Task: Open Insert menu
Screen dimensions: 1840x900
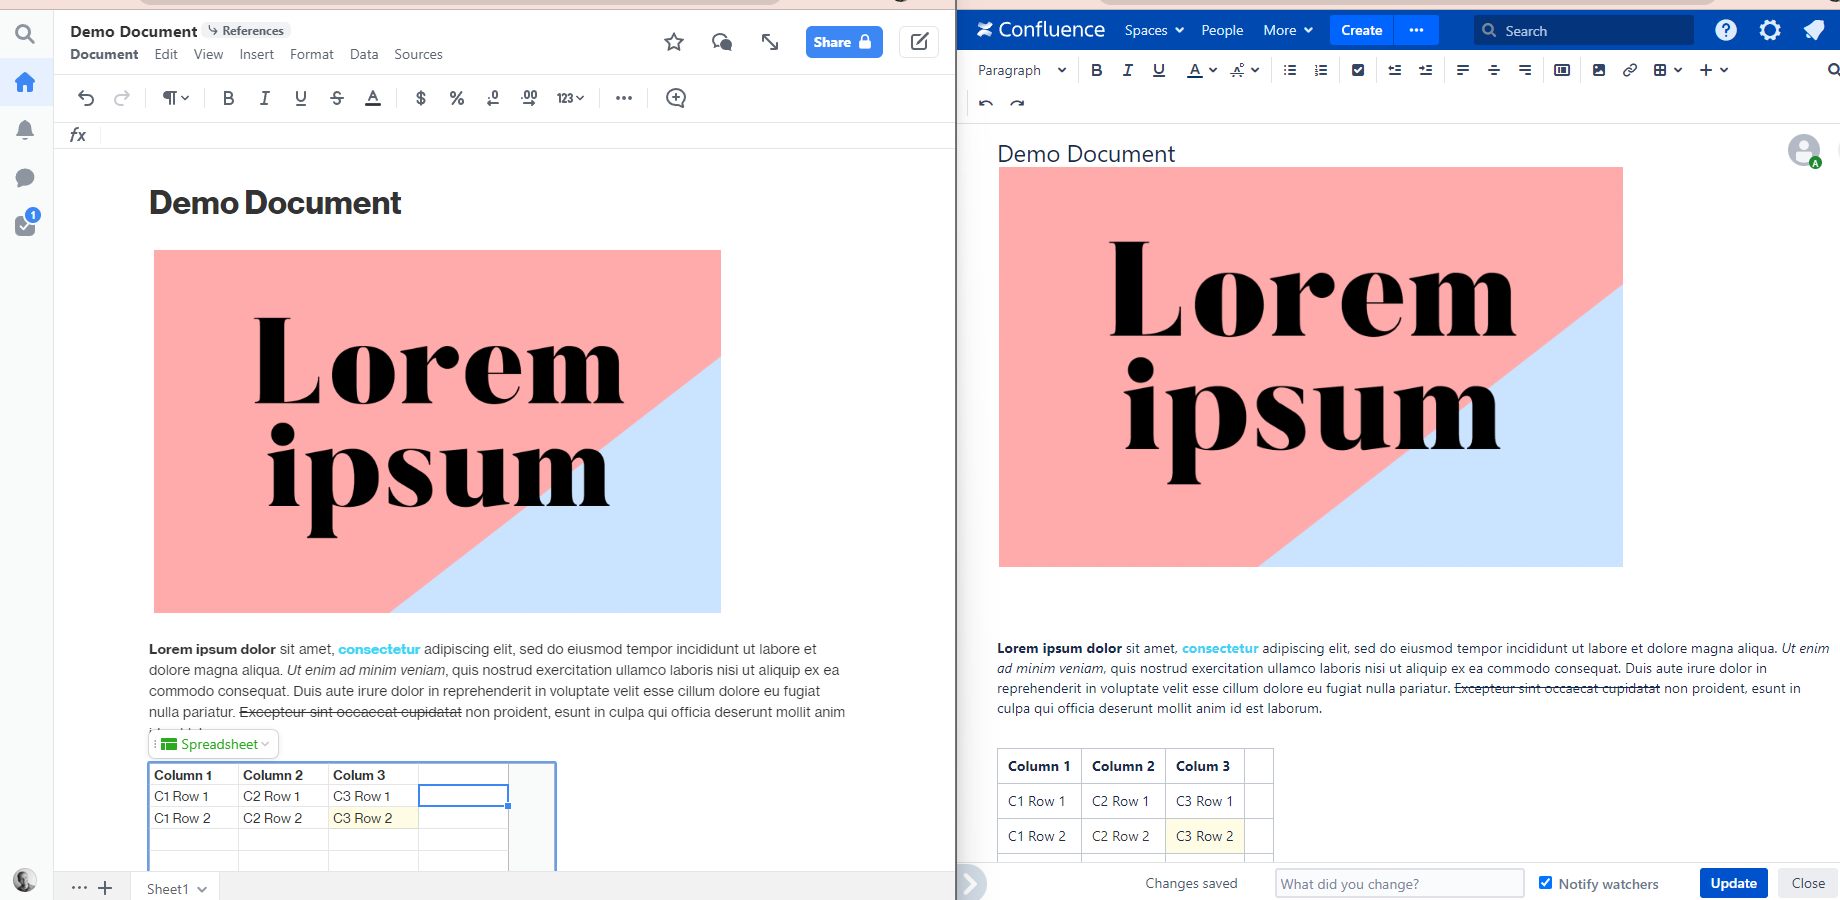Action: point(256,54)
